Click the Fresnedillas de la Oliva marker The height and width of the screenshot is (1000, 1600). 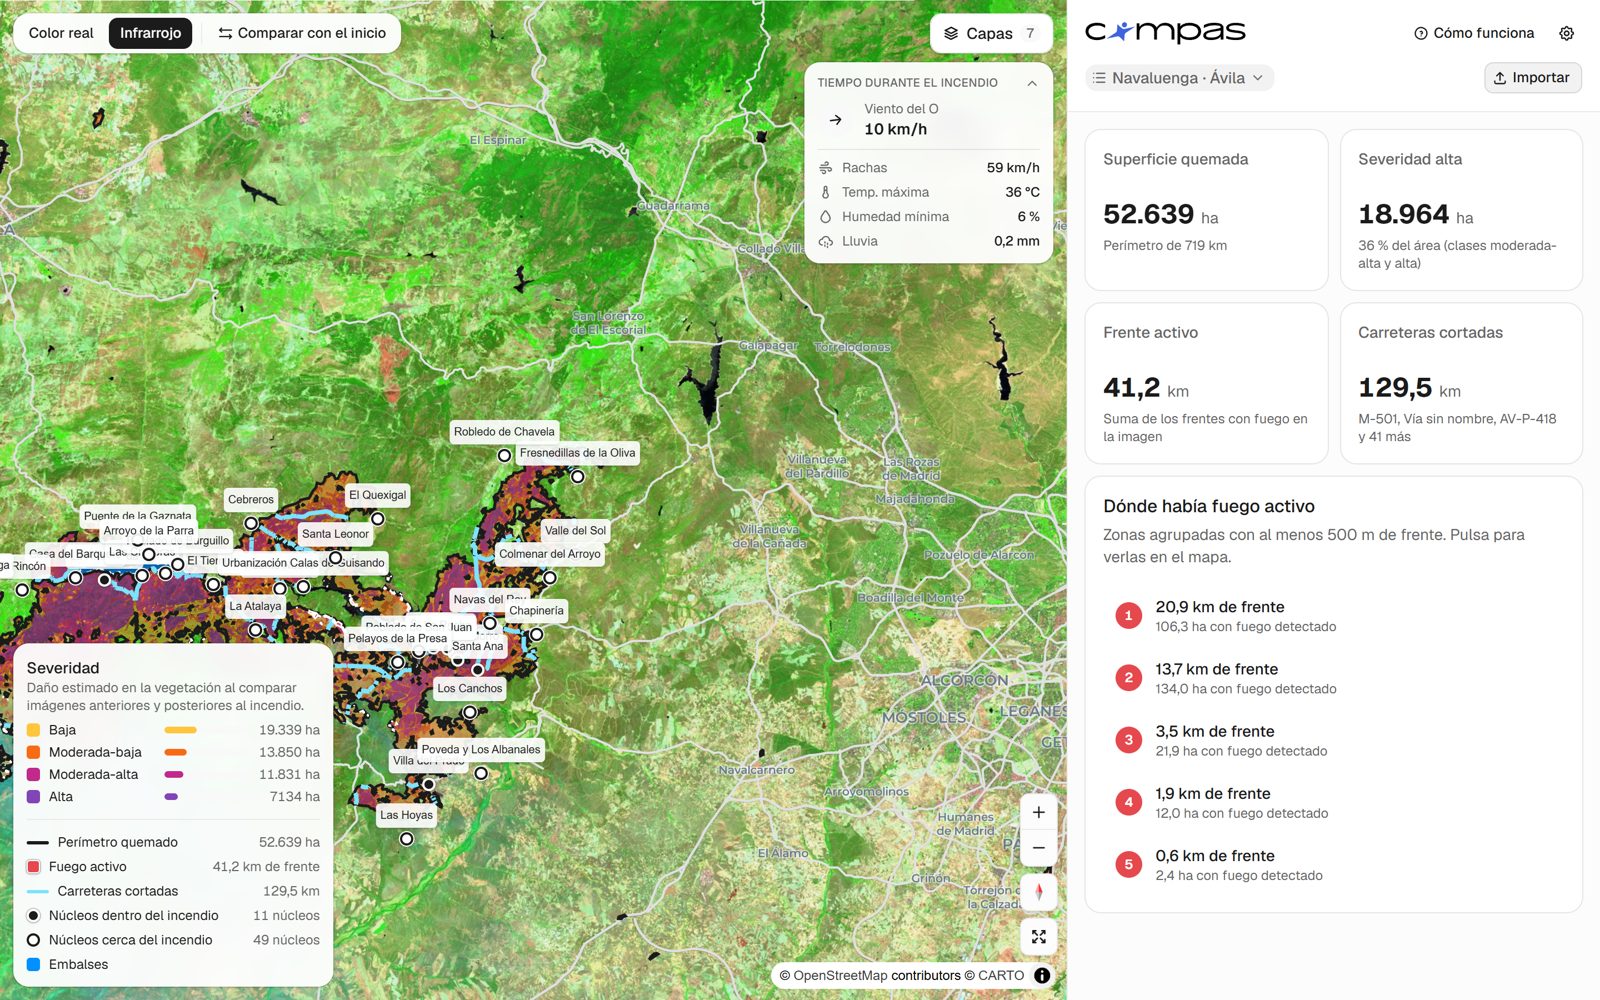[577, 476]
